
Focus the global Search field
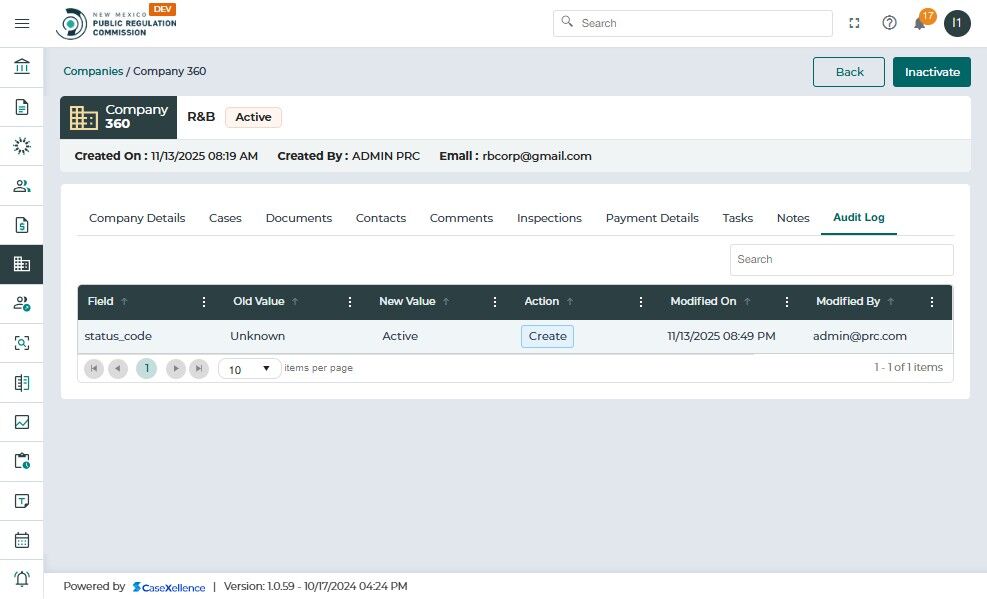coord(693,23)
